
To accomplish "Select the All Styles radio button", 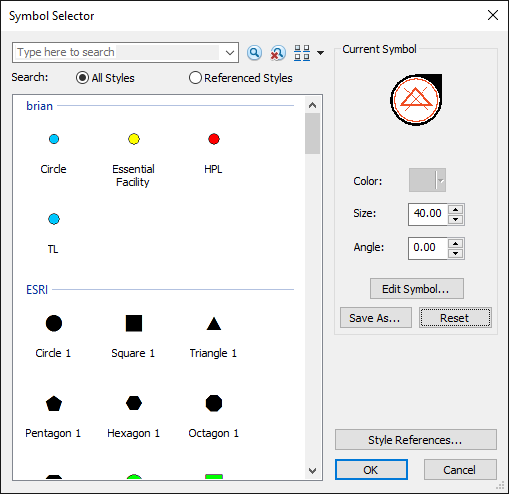I will [82, 78].
